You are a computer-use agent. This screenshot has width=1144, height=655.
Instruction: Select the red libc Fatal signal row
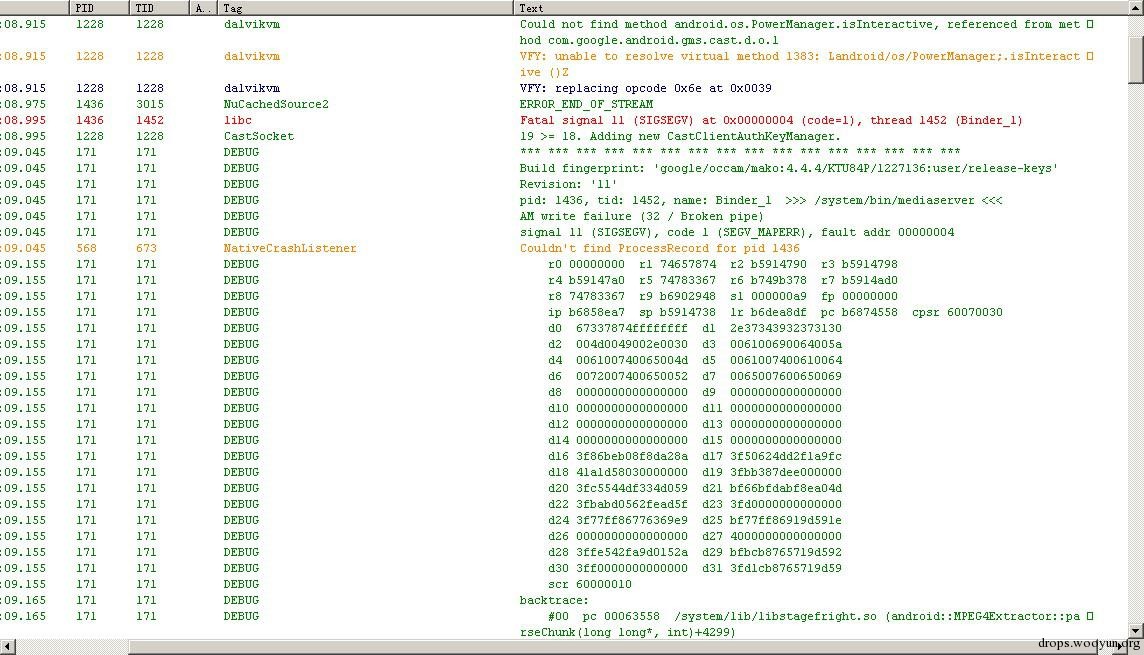click(564, 120)
